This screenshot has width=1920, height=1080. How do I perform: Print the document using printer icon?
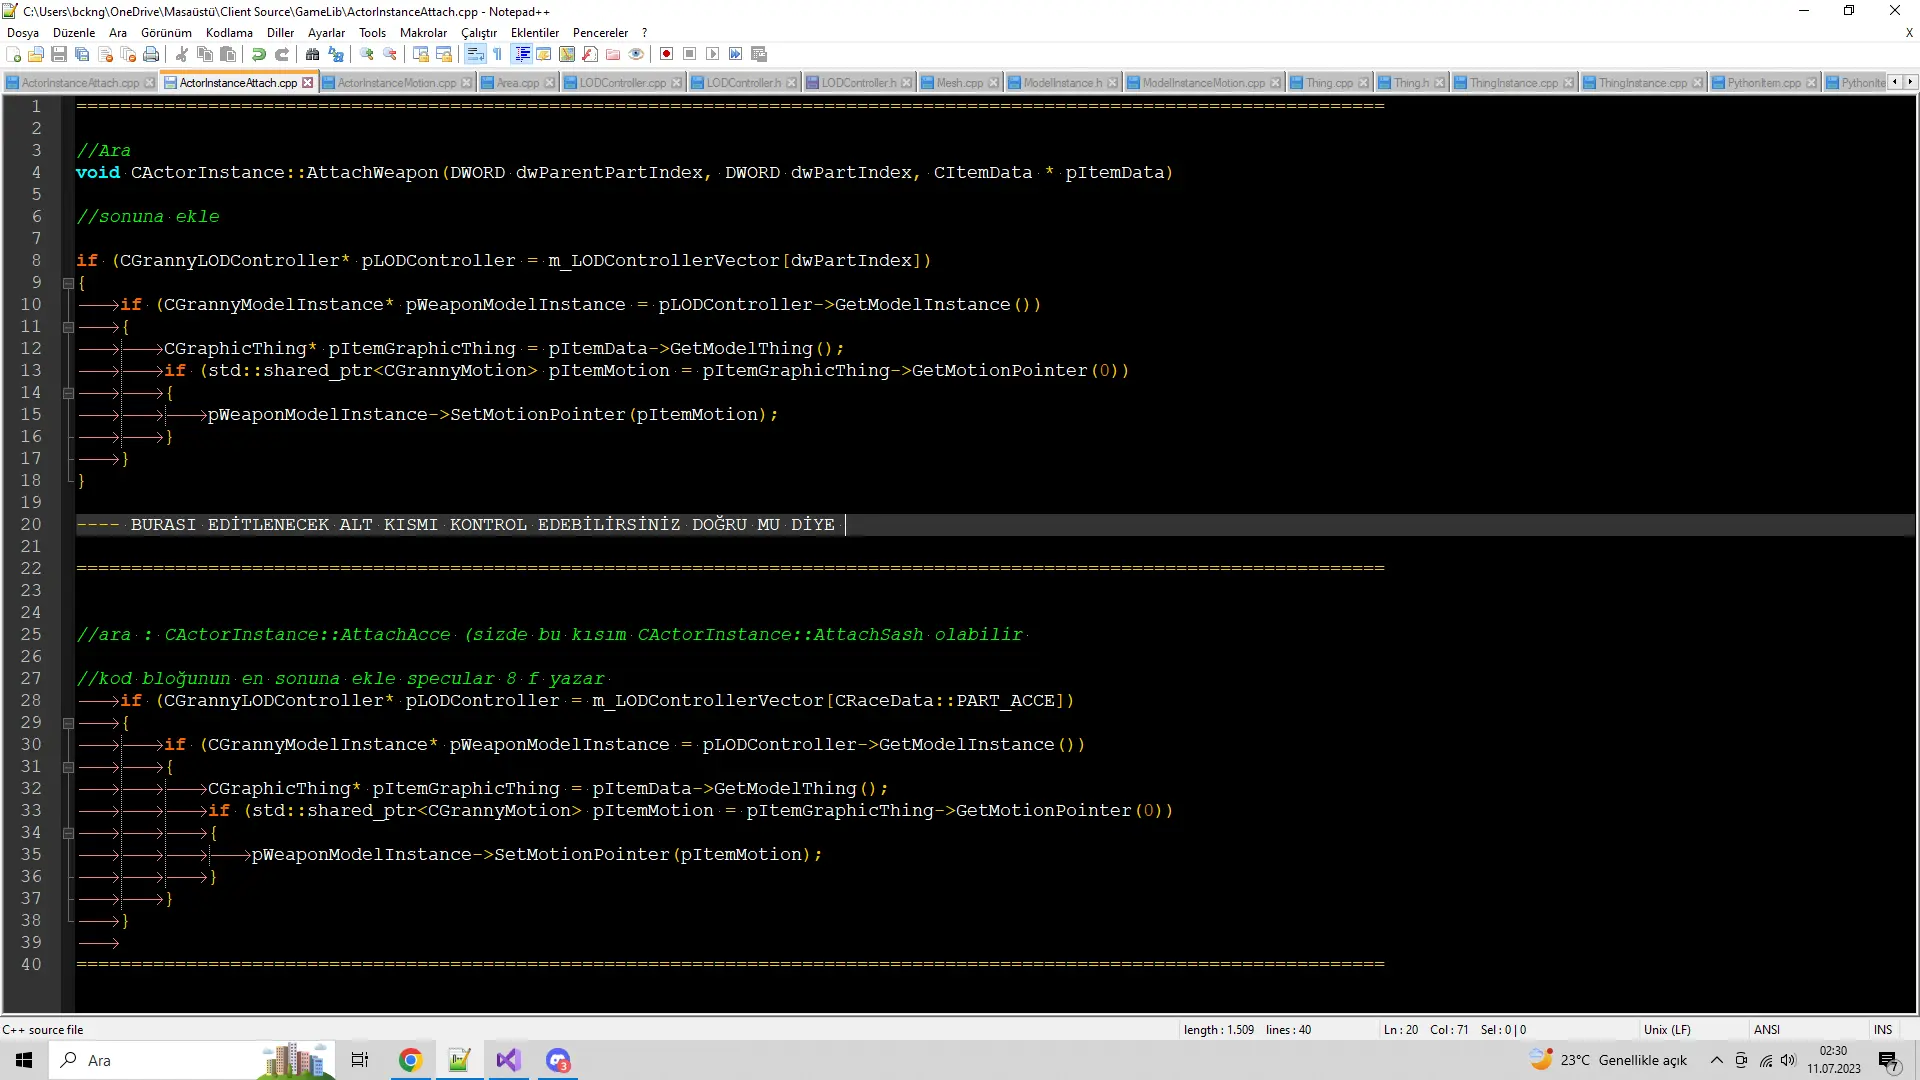point(151,54)
